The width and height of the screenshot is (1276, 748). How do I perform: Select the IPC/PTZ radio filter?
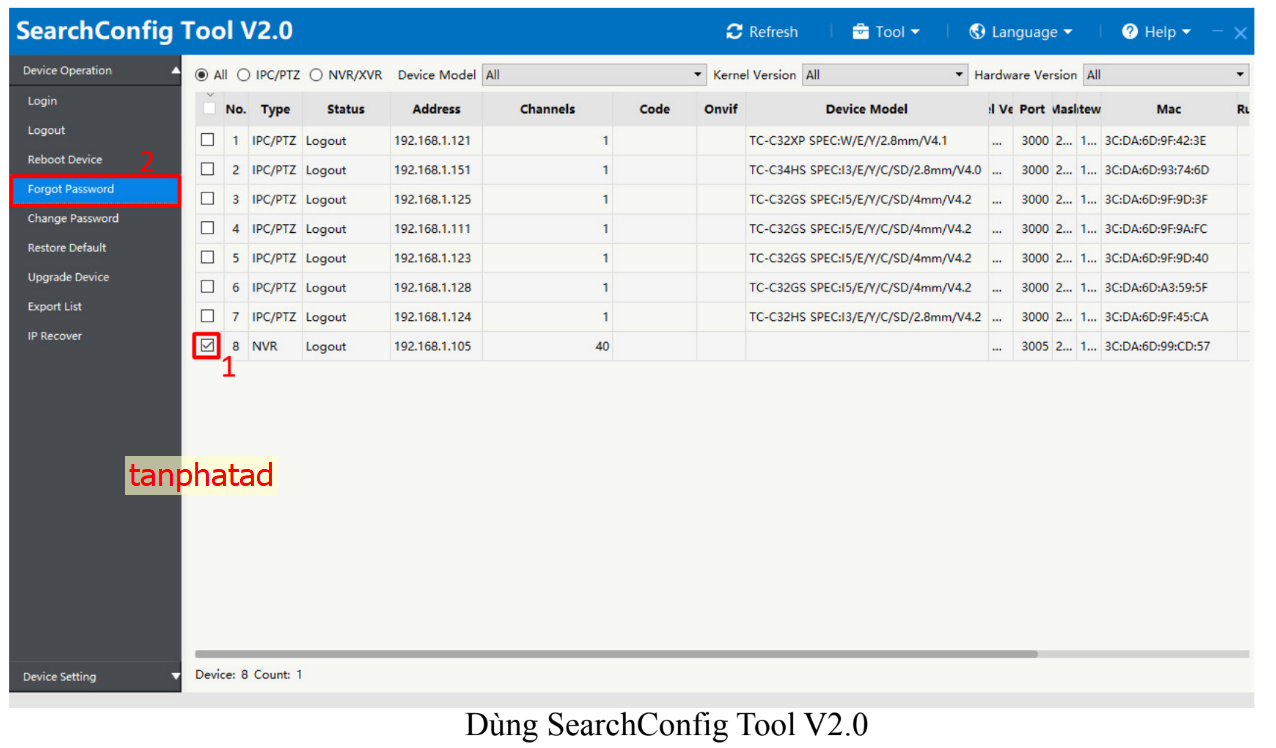[243, 75]
